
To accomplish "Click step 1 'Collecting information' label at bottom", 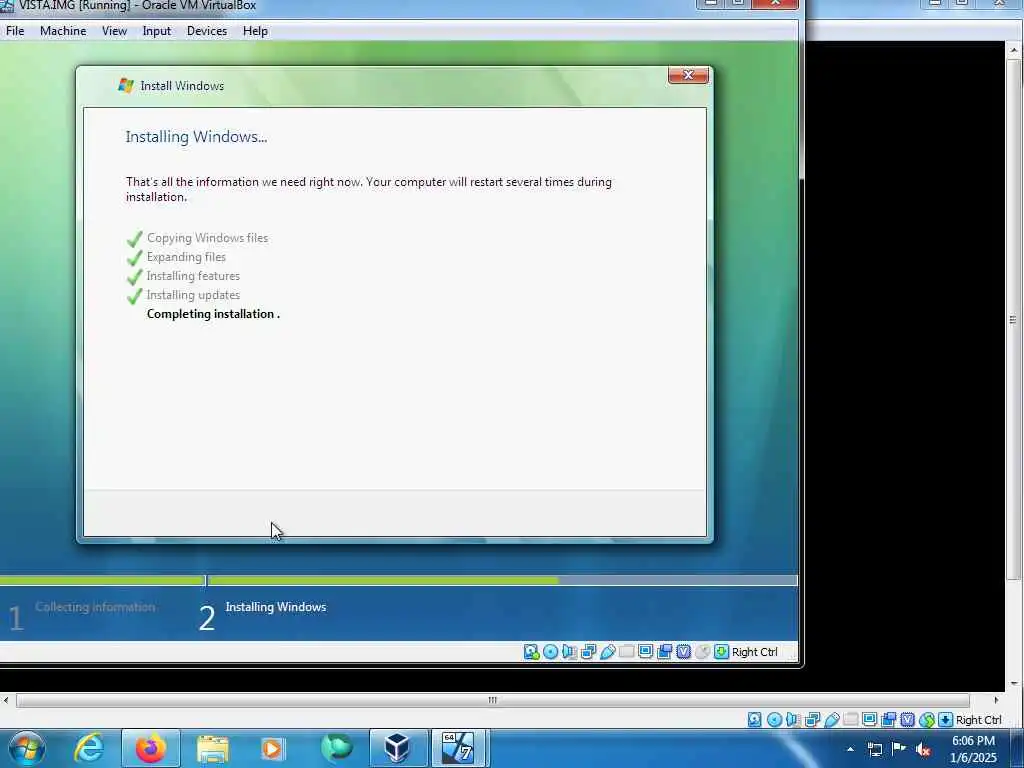I will tap(95, 607).
